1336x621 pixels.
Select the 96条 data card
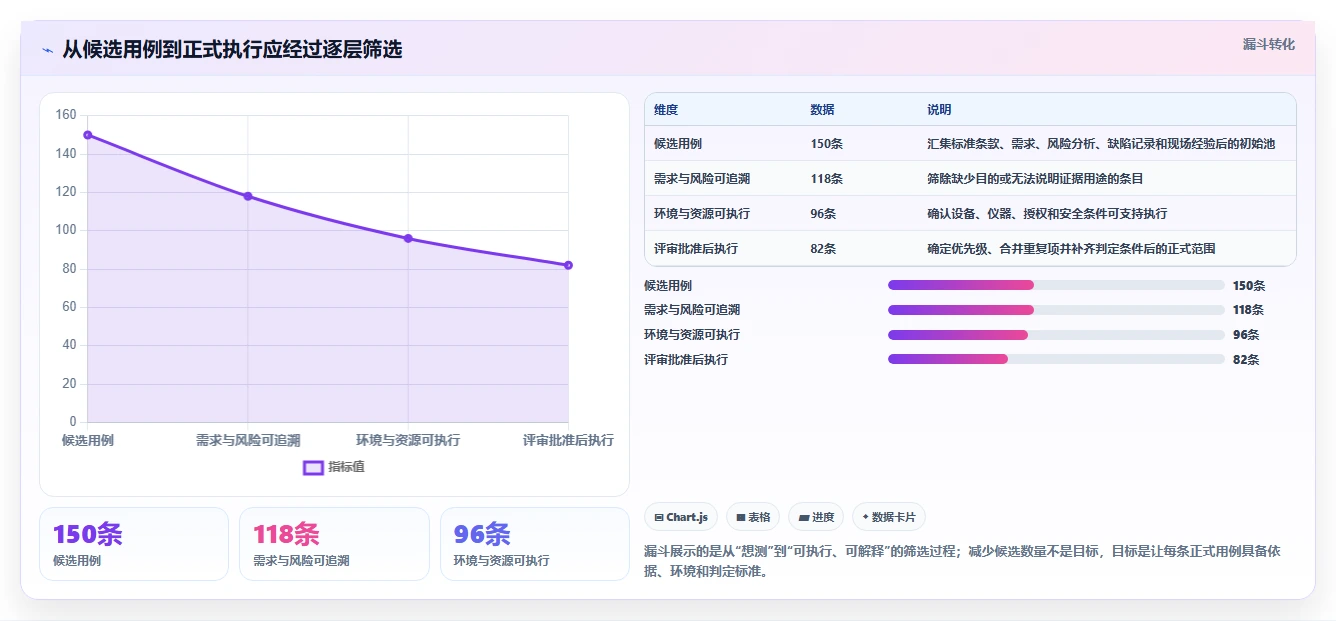tap(535, 544)
